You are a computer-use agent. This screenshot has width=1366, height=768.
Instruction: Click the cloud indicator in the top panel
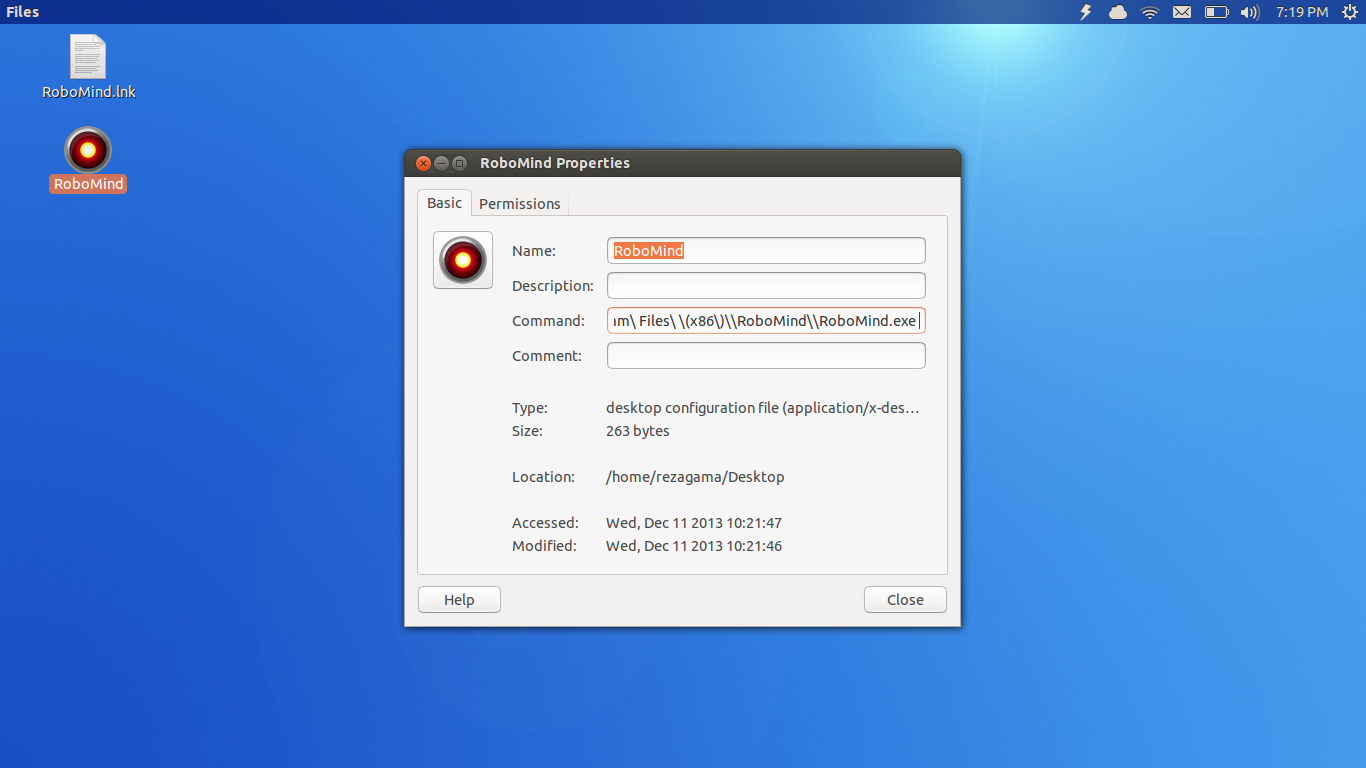[x=1117, y=12]
